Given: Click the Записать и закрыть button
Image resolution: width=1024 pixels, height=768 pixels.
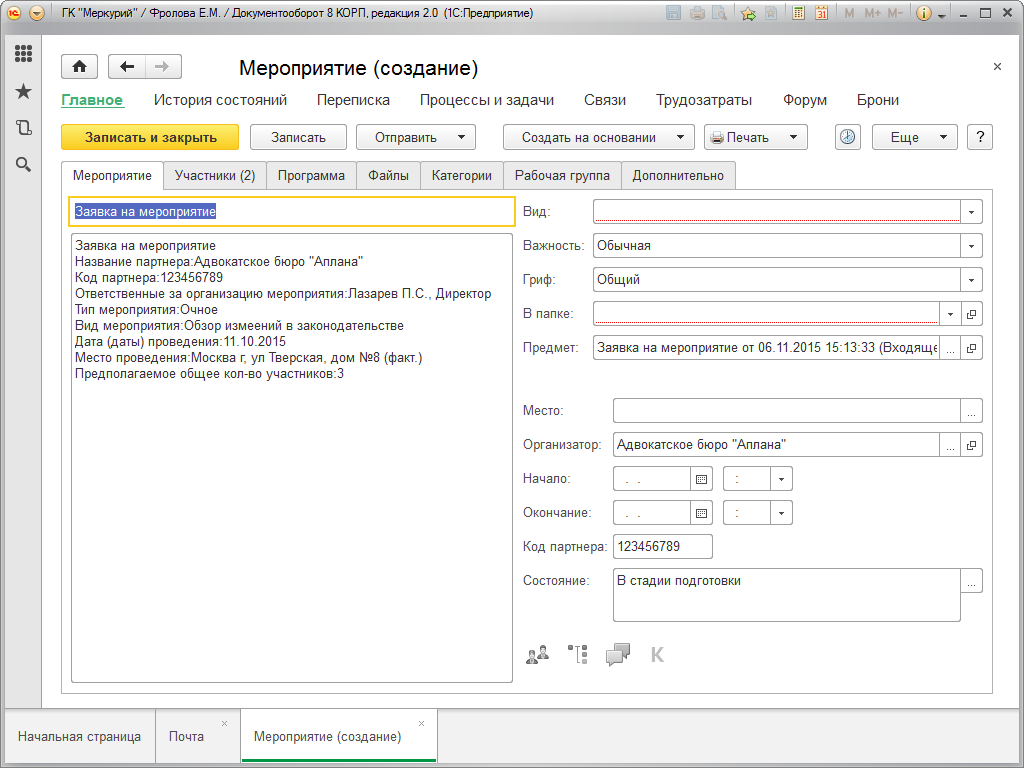Looking at the screenshot, I should pyautogui.click(x=150, y=137).
